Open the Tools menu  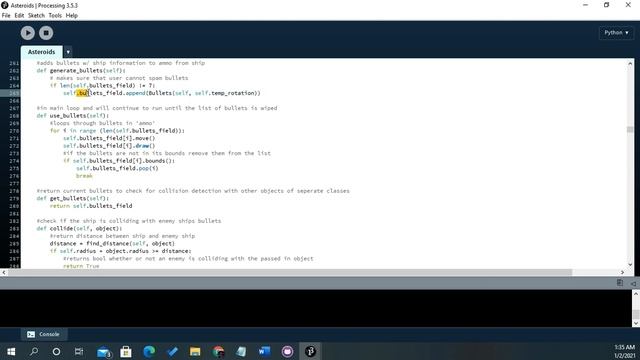[x=55, y=16]
